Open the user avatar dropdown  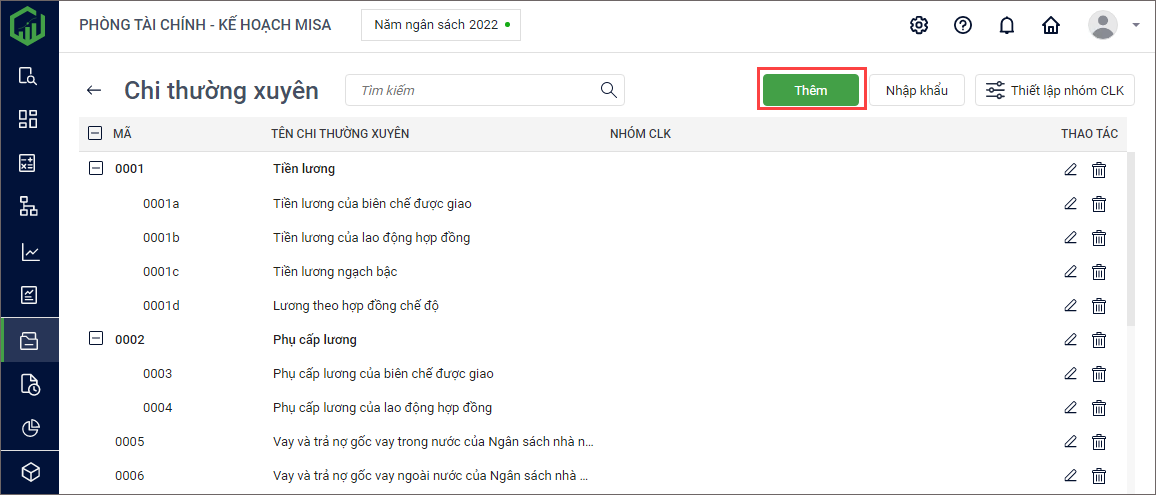[x=1113, y=25]
